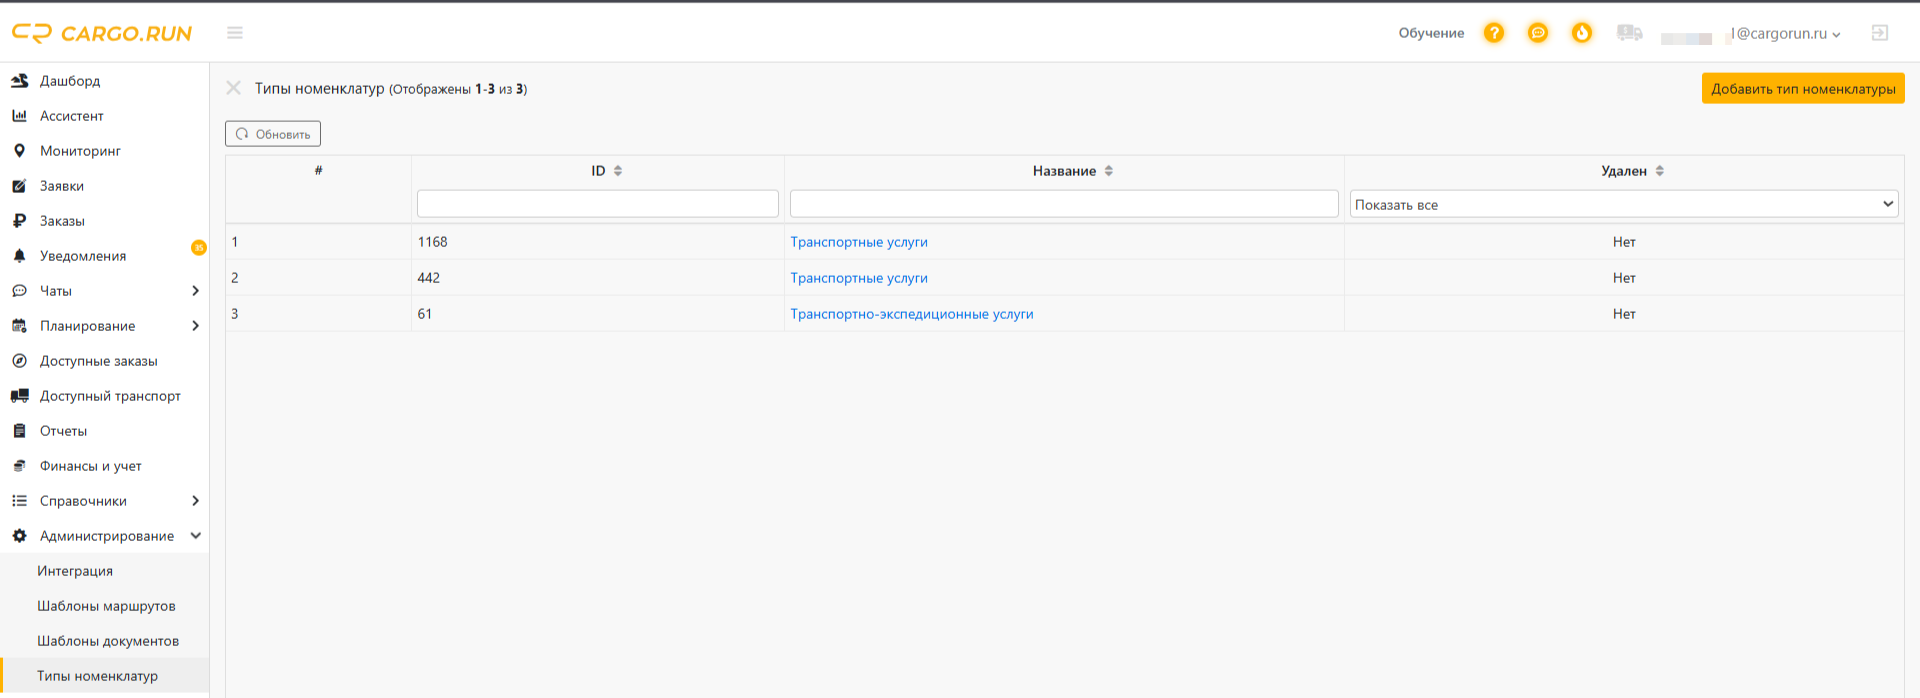1920x698 pixels.
Task: Click the Чаты speech bubble icon
Action: [x=19, y=291]
